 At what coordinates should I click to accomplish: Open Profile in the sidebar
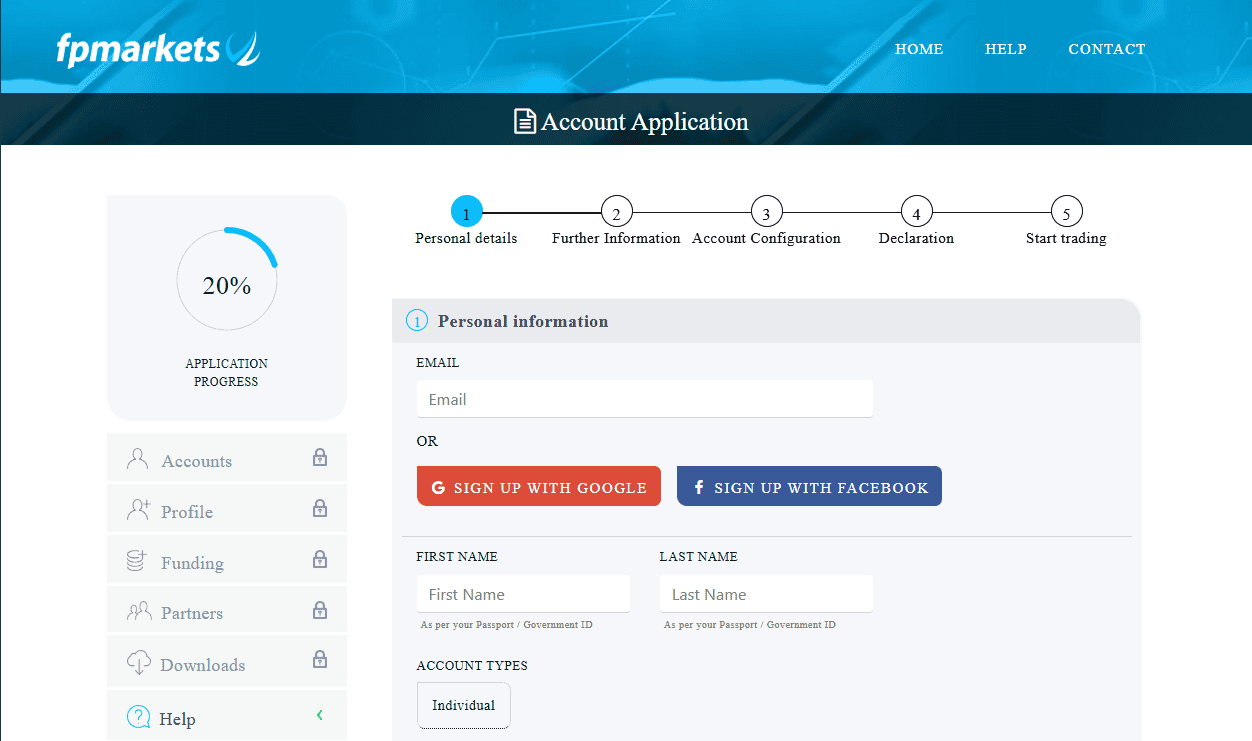pos(227,509)
